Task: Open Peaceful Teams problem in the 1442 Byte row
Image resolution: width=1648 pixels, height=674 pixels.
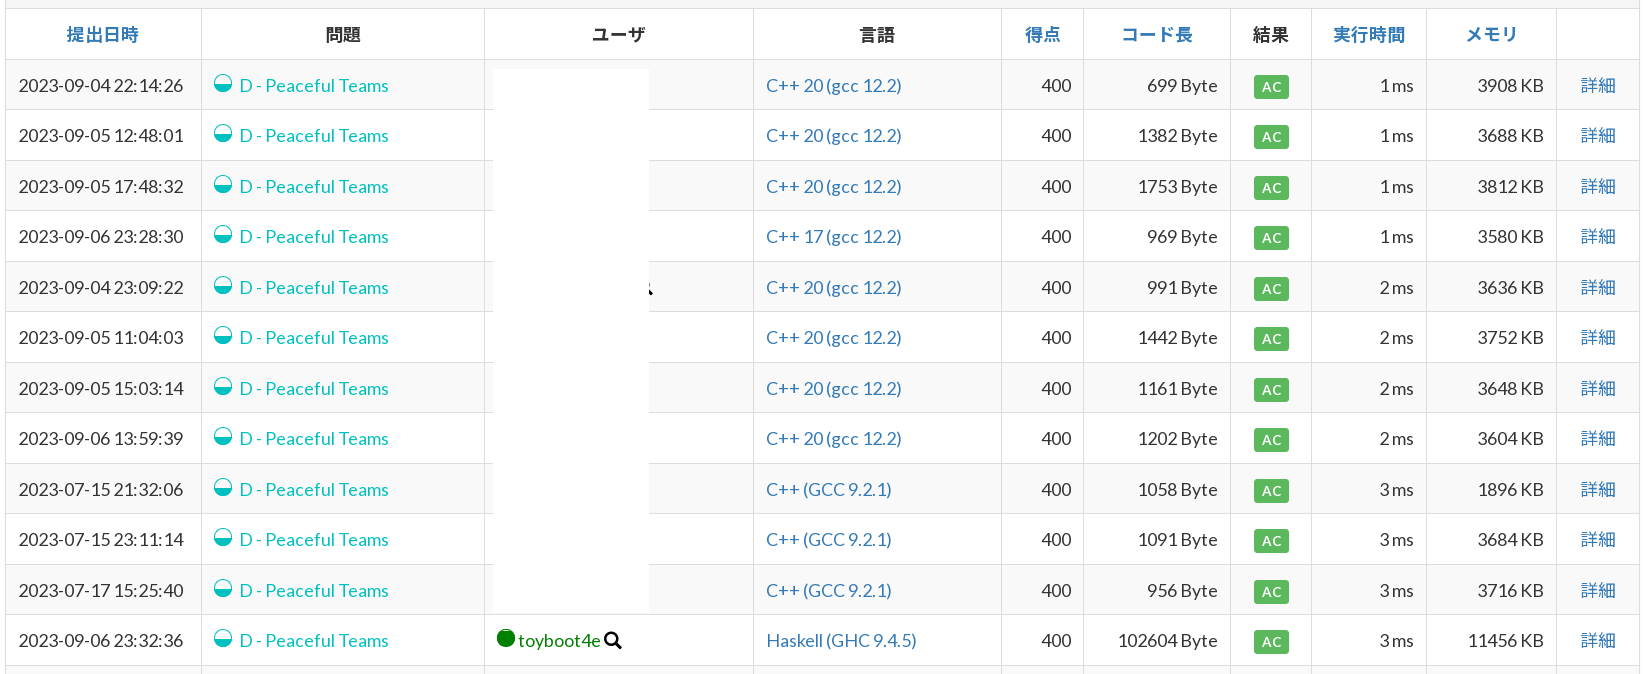Action: [314, 338]
